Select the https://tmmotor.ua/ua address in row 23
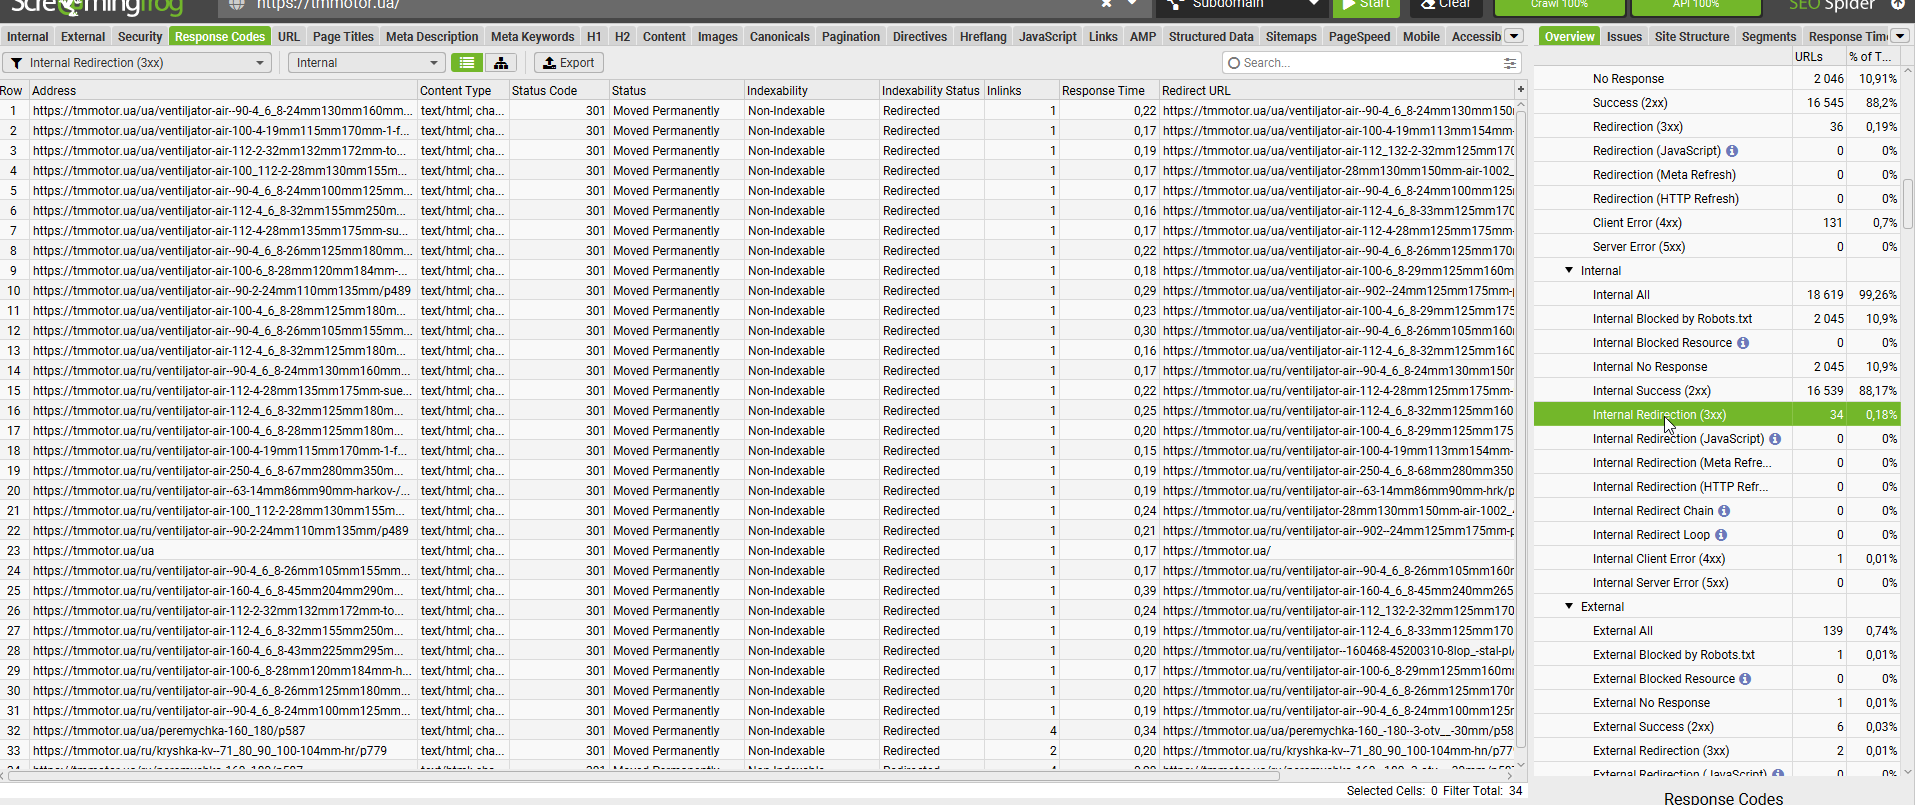The width and height of the screenshot is (1915, 805). [x=93, y=551]
